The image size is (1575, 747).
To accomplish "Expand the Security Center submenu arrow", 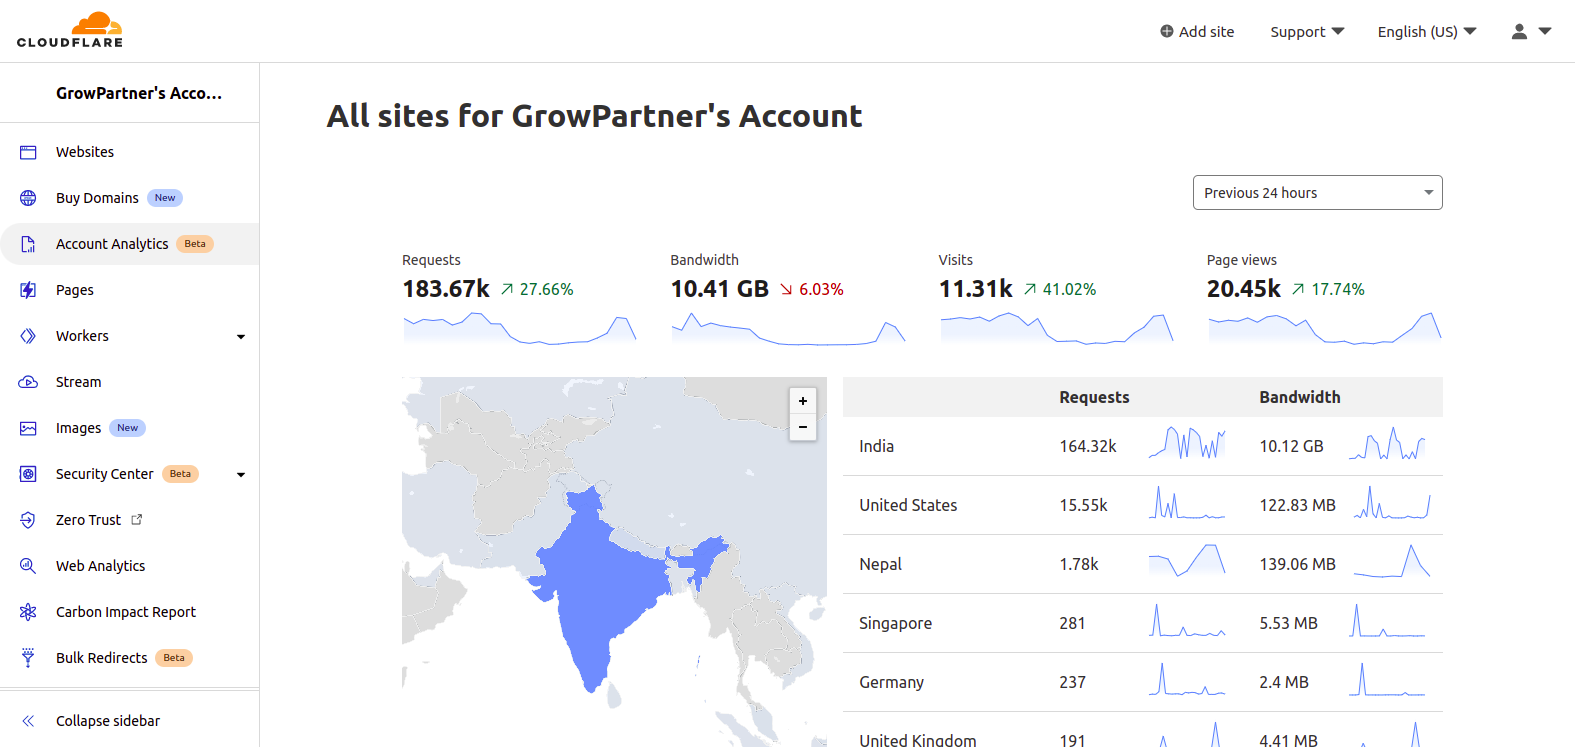I will click(241, 475).
